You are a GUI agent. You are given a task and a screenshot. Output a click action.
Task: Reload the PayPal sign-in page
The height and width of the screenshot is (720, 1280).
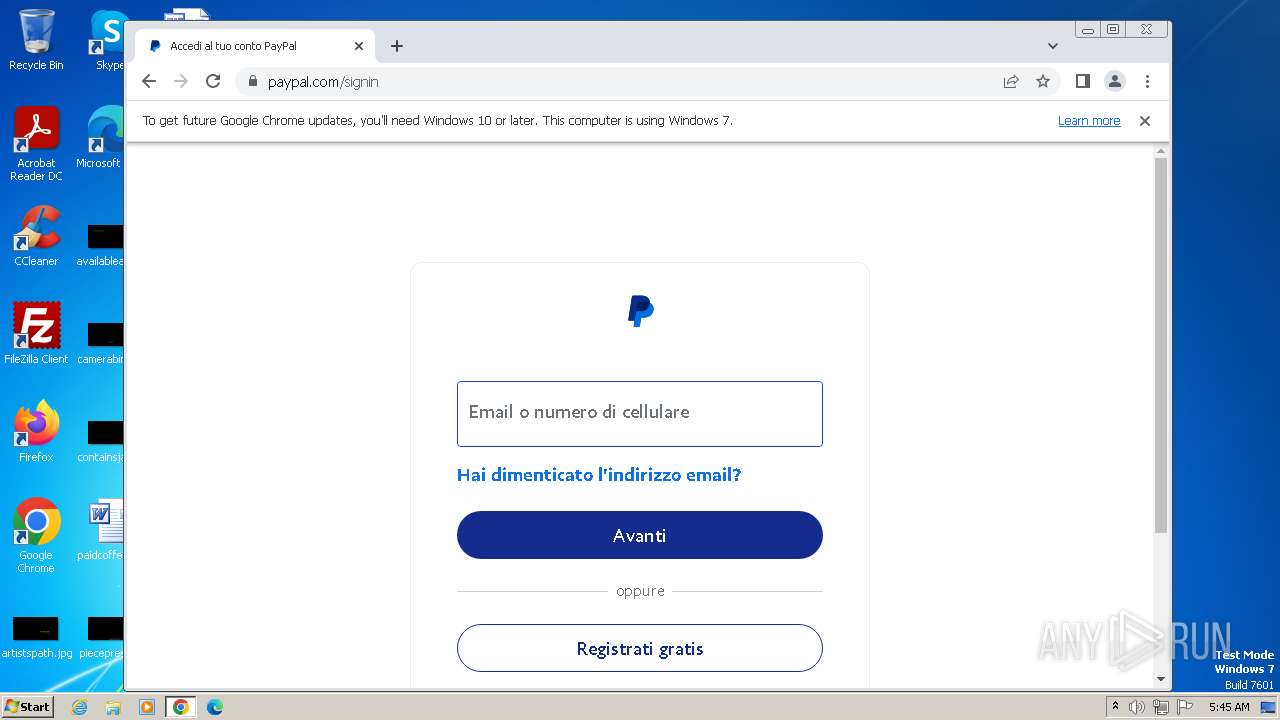[x=213, y=82]
